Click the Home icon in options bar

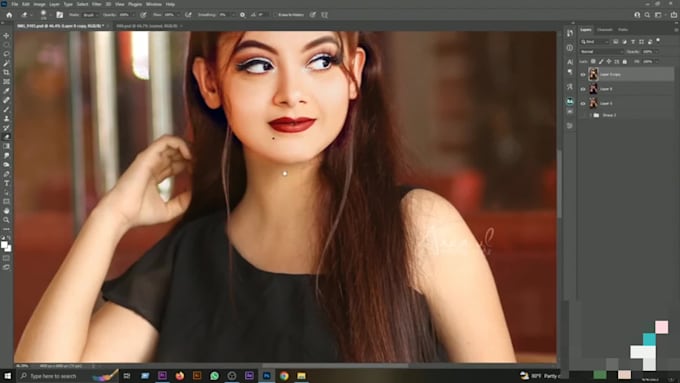click(9, 15)
